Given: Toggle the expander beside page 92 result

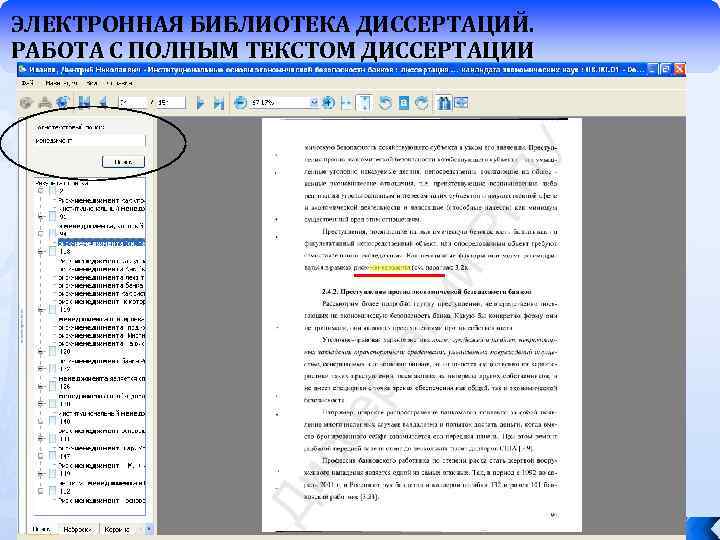Looking at the screenshot, I should tap(40, 216).
